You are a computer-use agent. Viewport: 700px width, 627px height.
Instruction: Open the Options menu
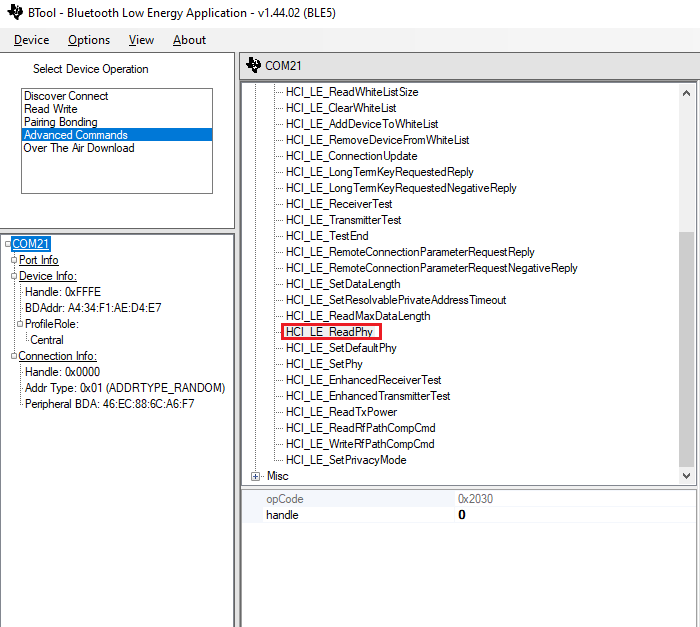(x=89, y=40)
